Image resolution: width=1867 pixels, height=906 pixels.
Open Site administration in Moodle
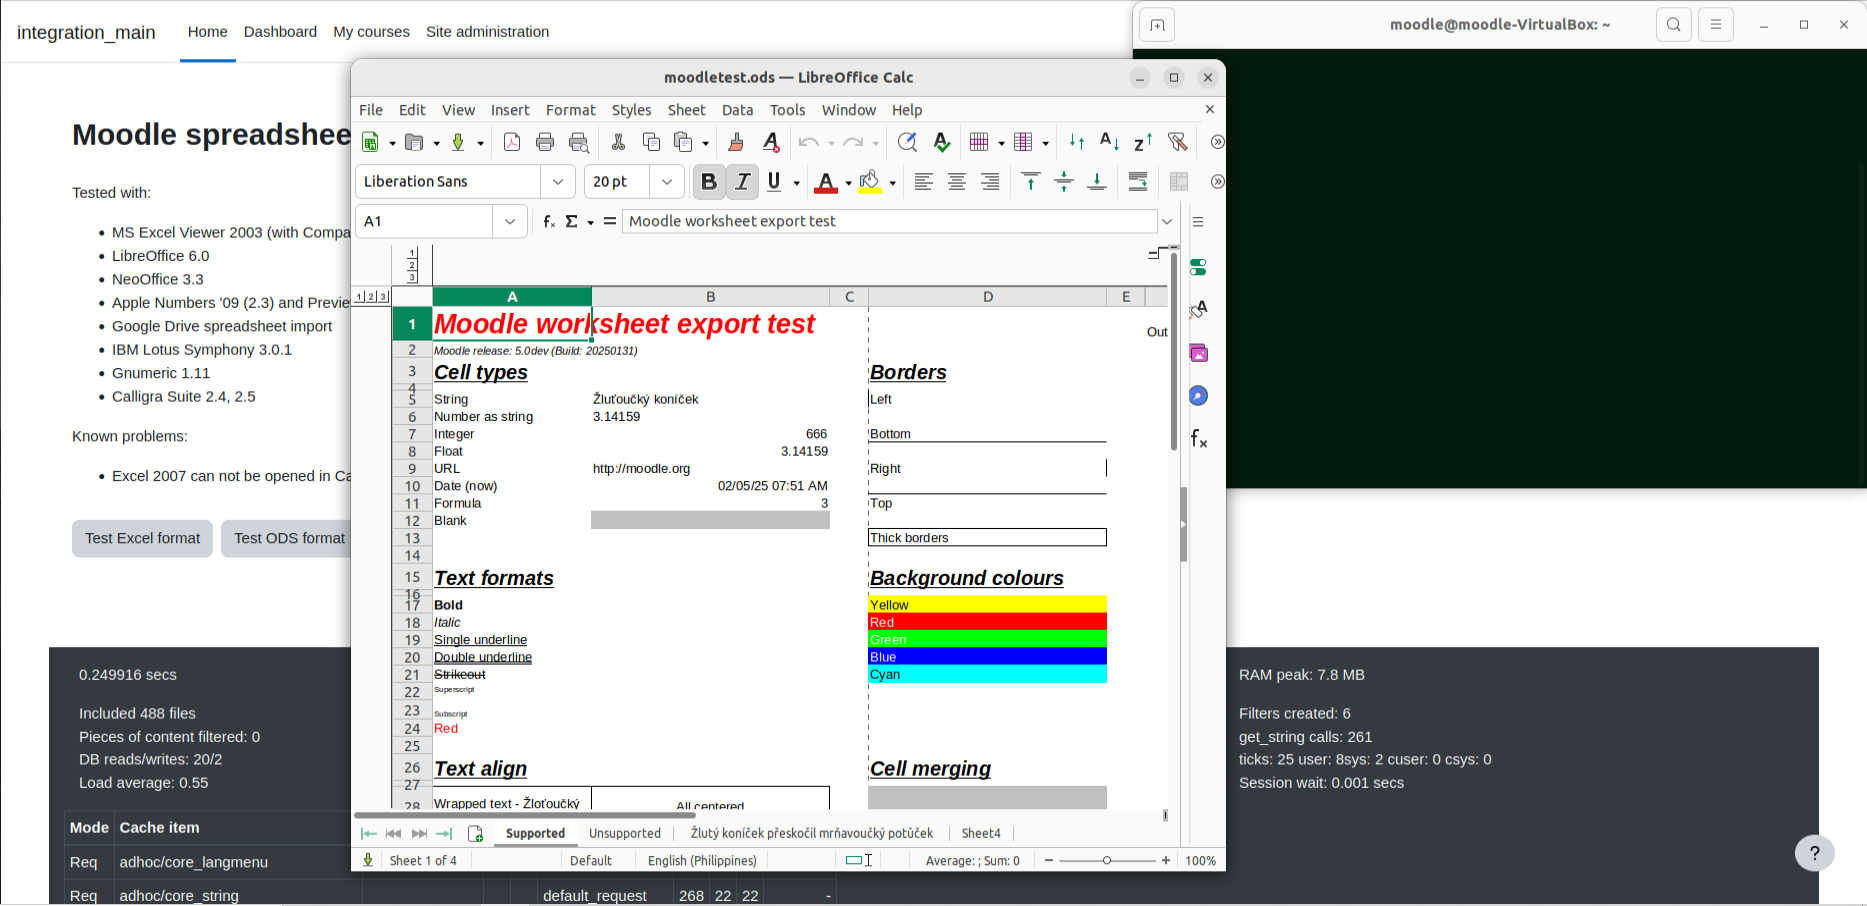click(x=487, y=32)
